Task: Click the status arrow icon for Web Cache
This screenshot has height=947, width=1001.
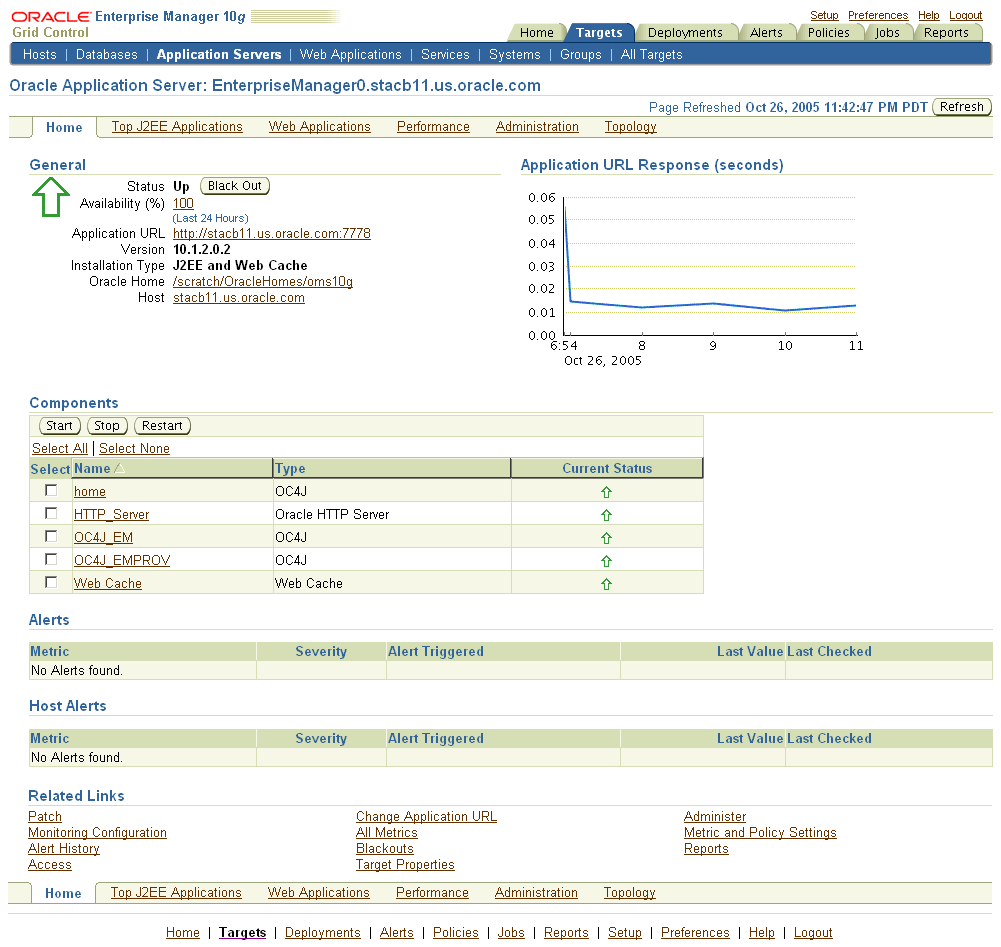Action: 606,583
